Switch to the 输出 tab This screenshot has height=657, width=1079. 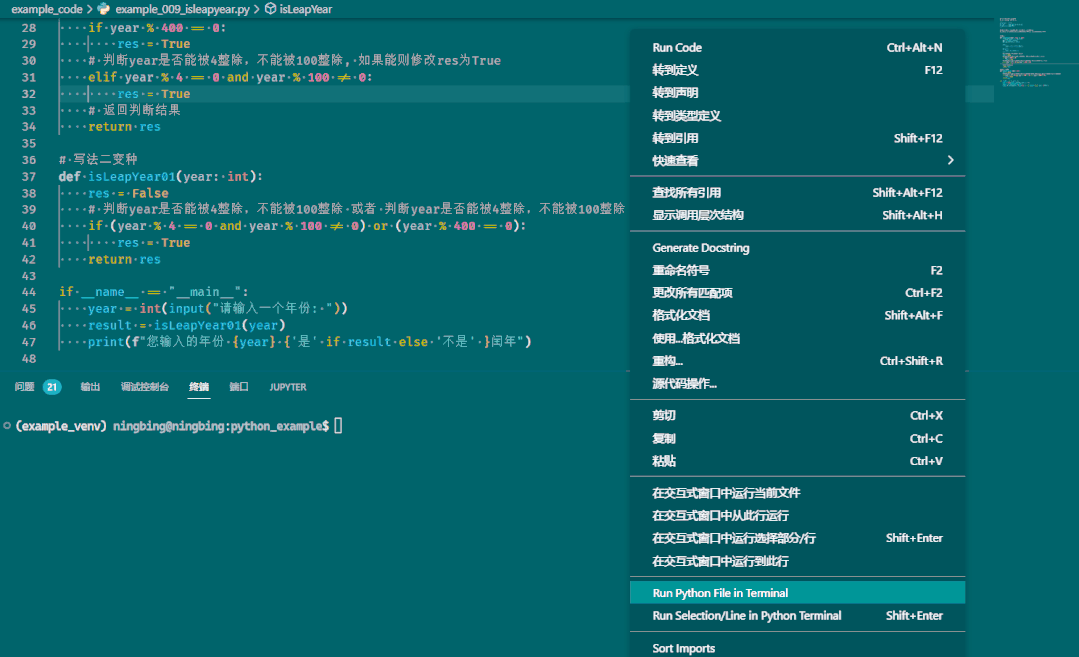click(90, 387)
